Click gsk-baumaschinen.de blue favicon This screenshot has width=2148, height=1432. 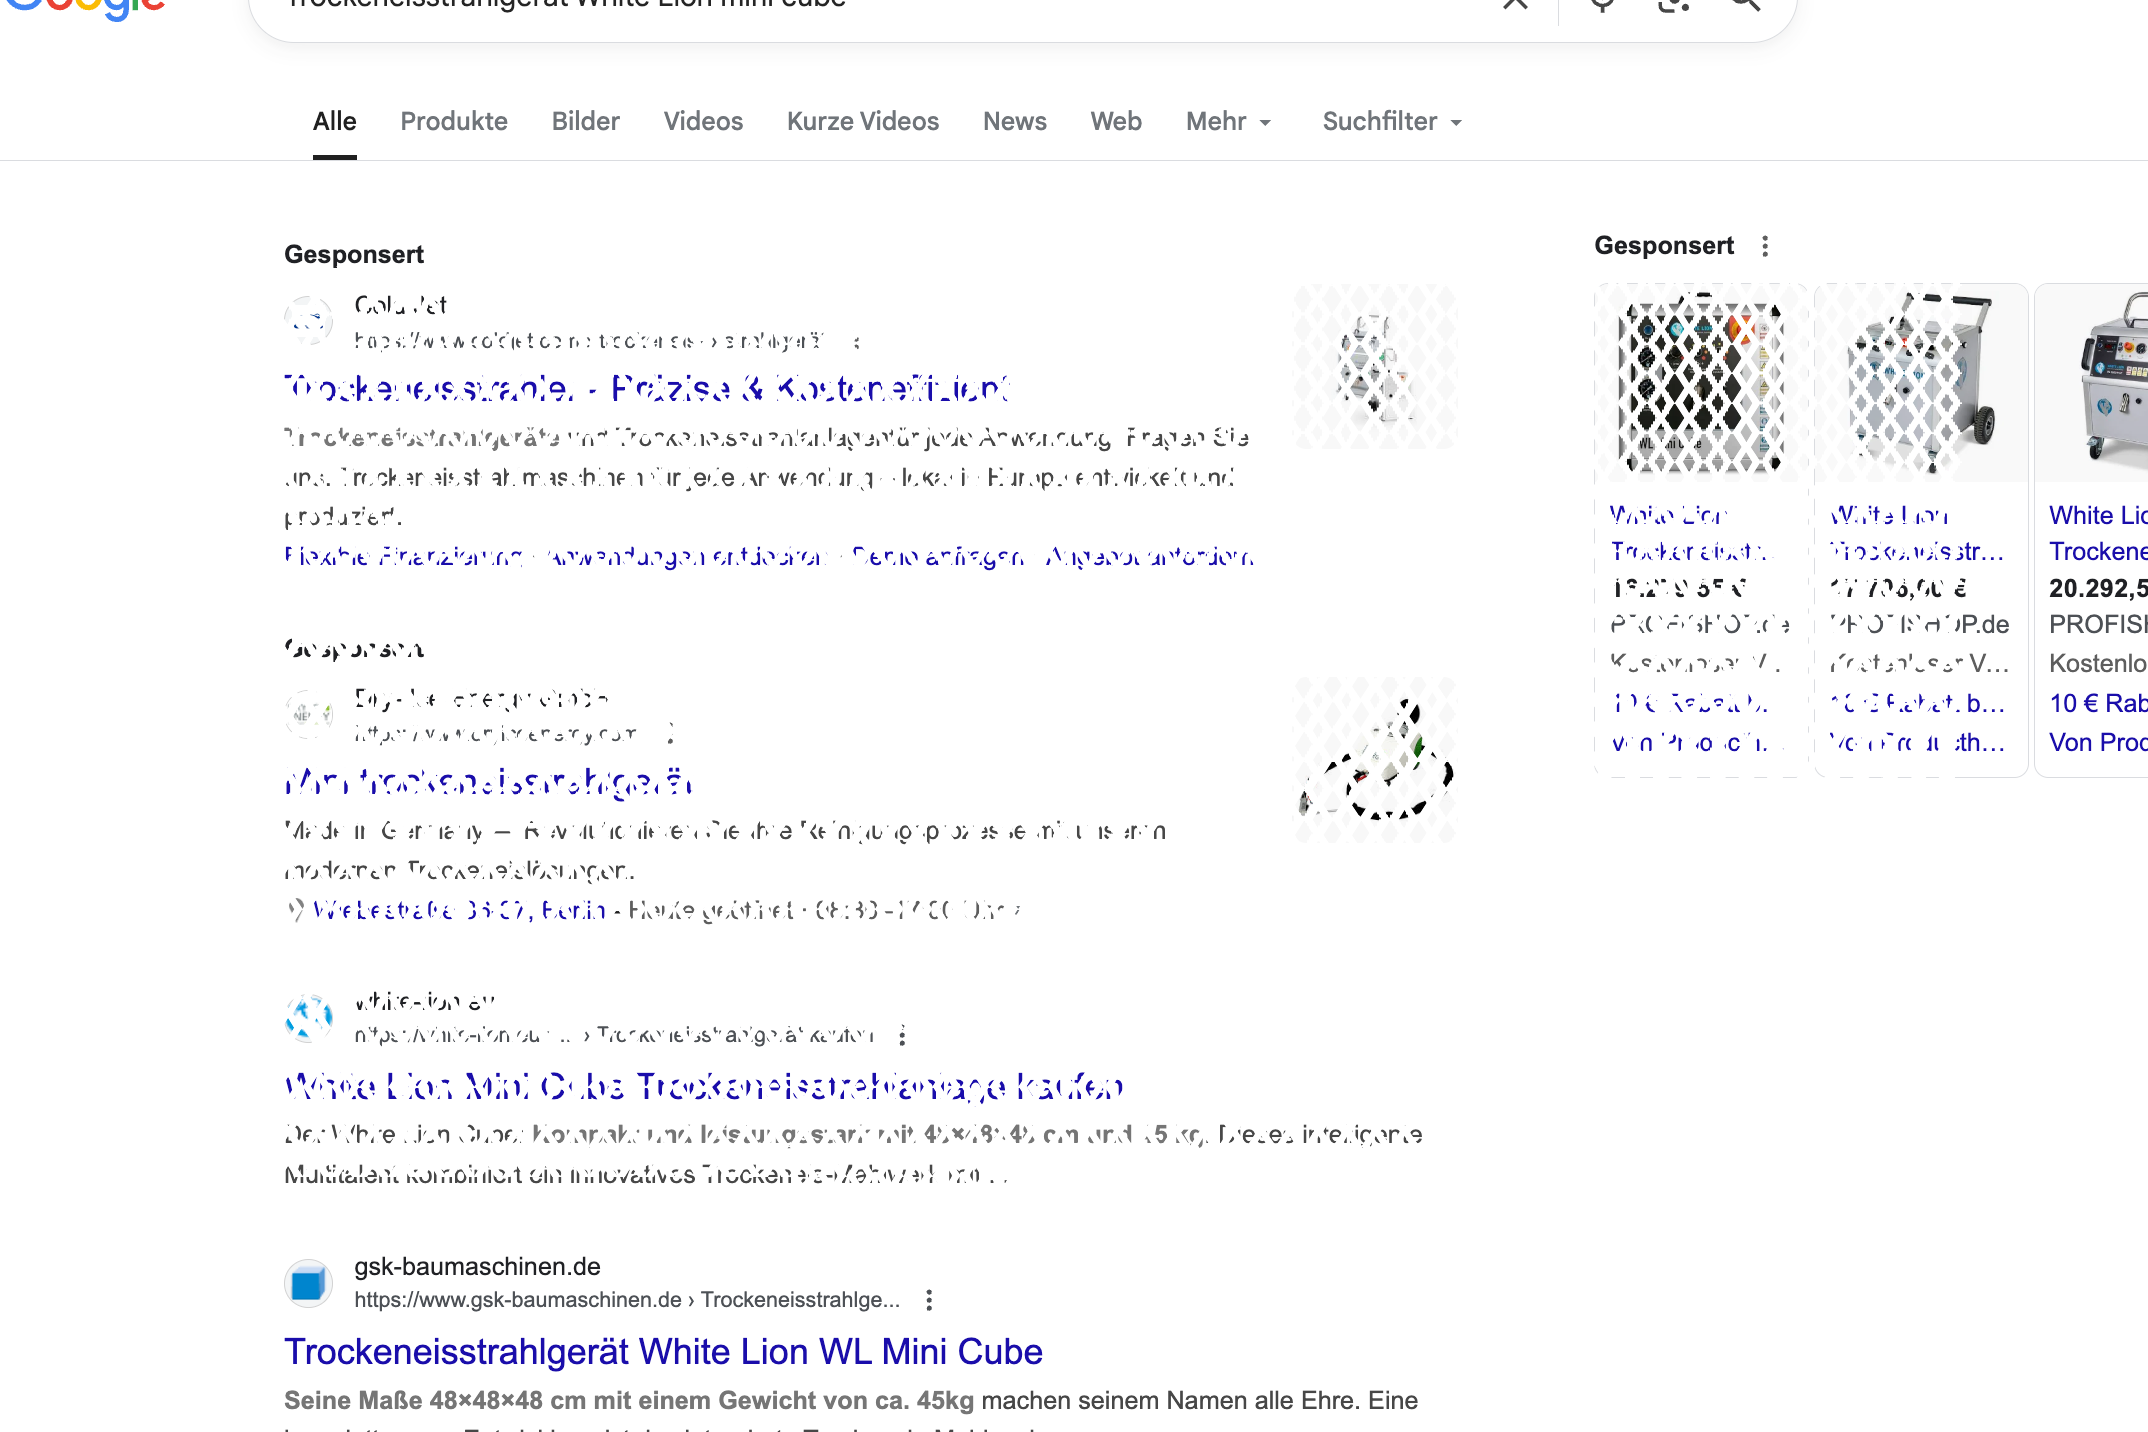pyautogui.click(x=309, y=1283)
